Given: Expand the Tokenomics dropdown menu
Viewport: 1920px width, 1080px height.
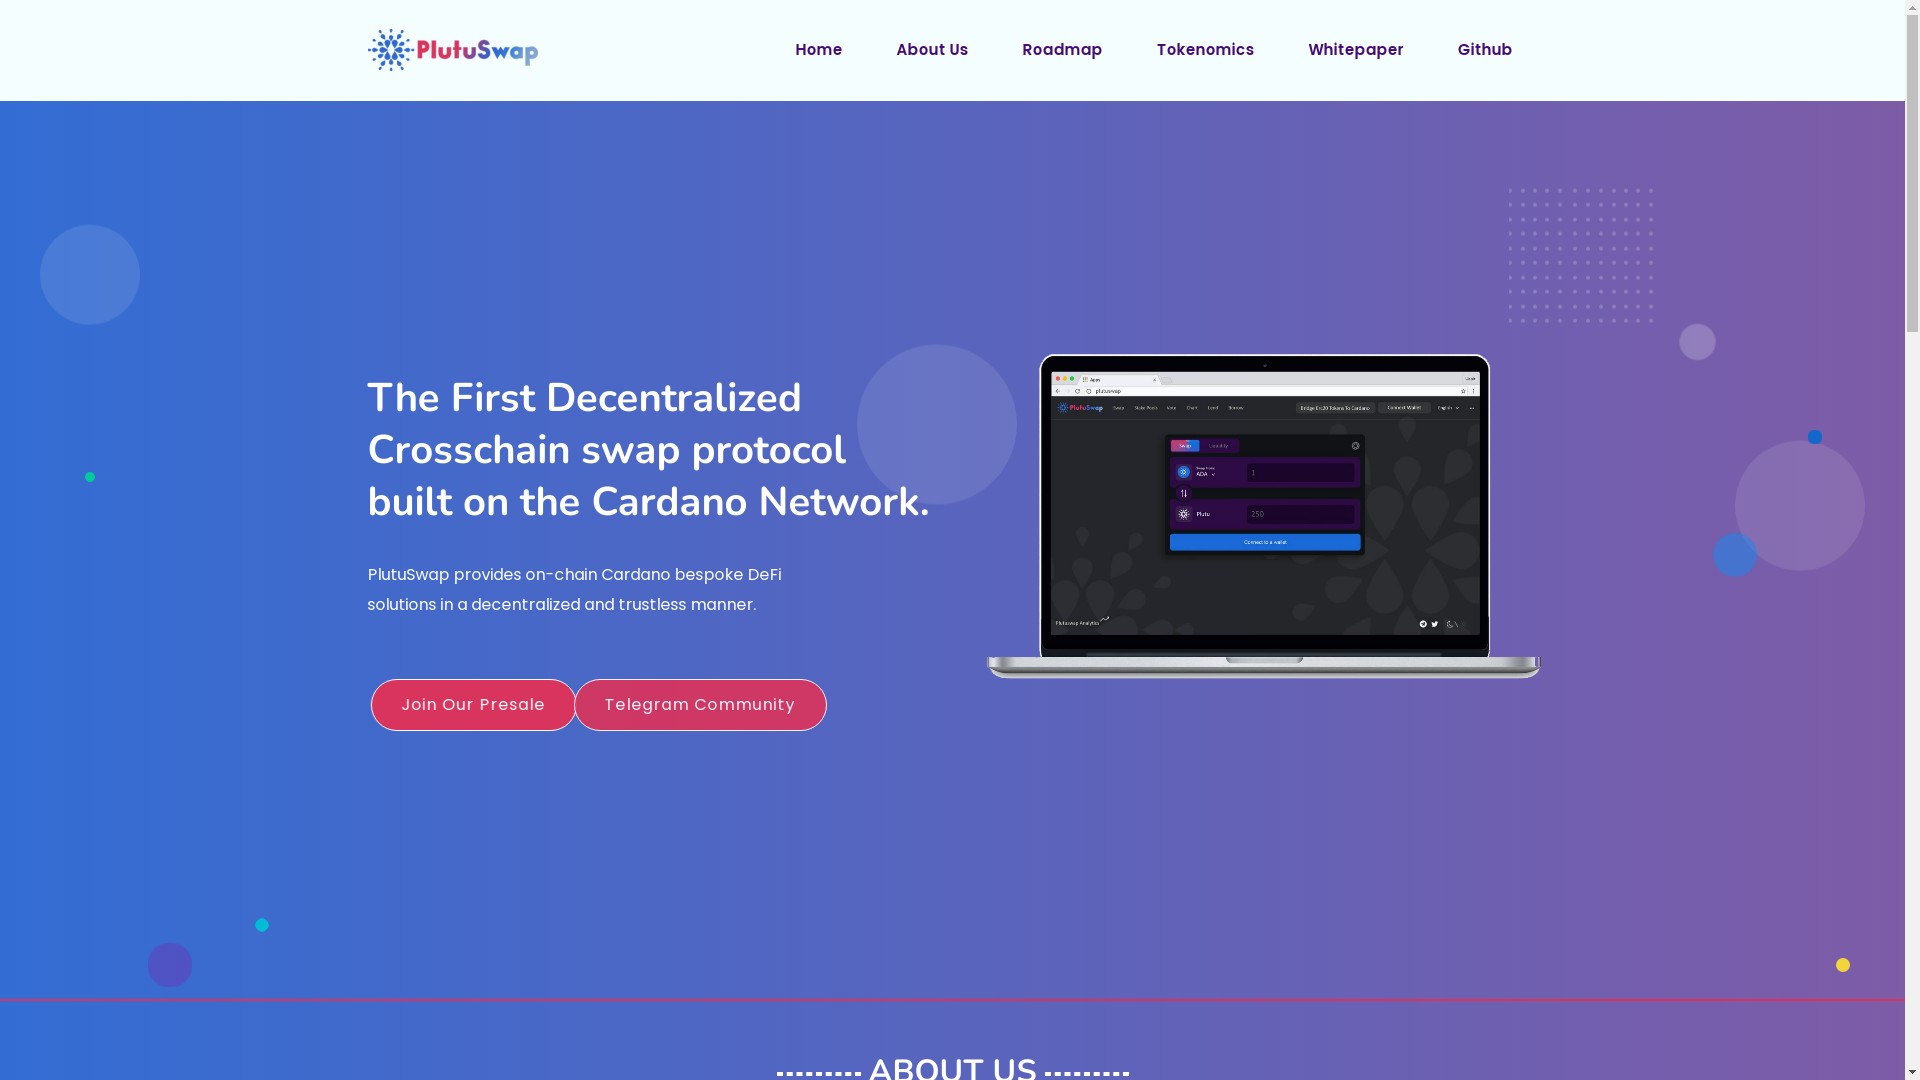Looking at the screenshot, I should pyautogui.click(x=1204, y=50).
